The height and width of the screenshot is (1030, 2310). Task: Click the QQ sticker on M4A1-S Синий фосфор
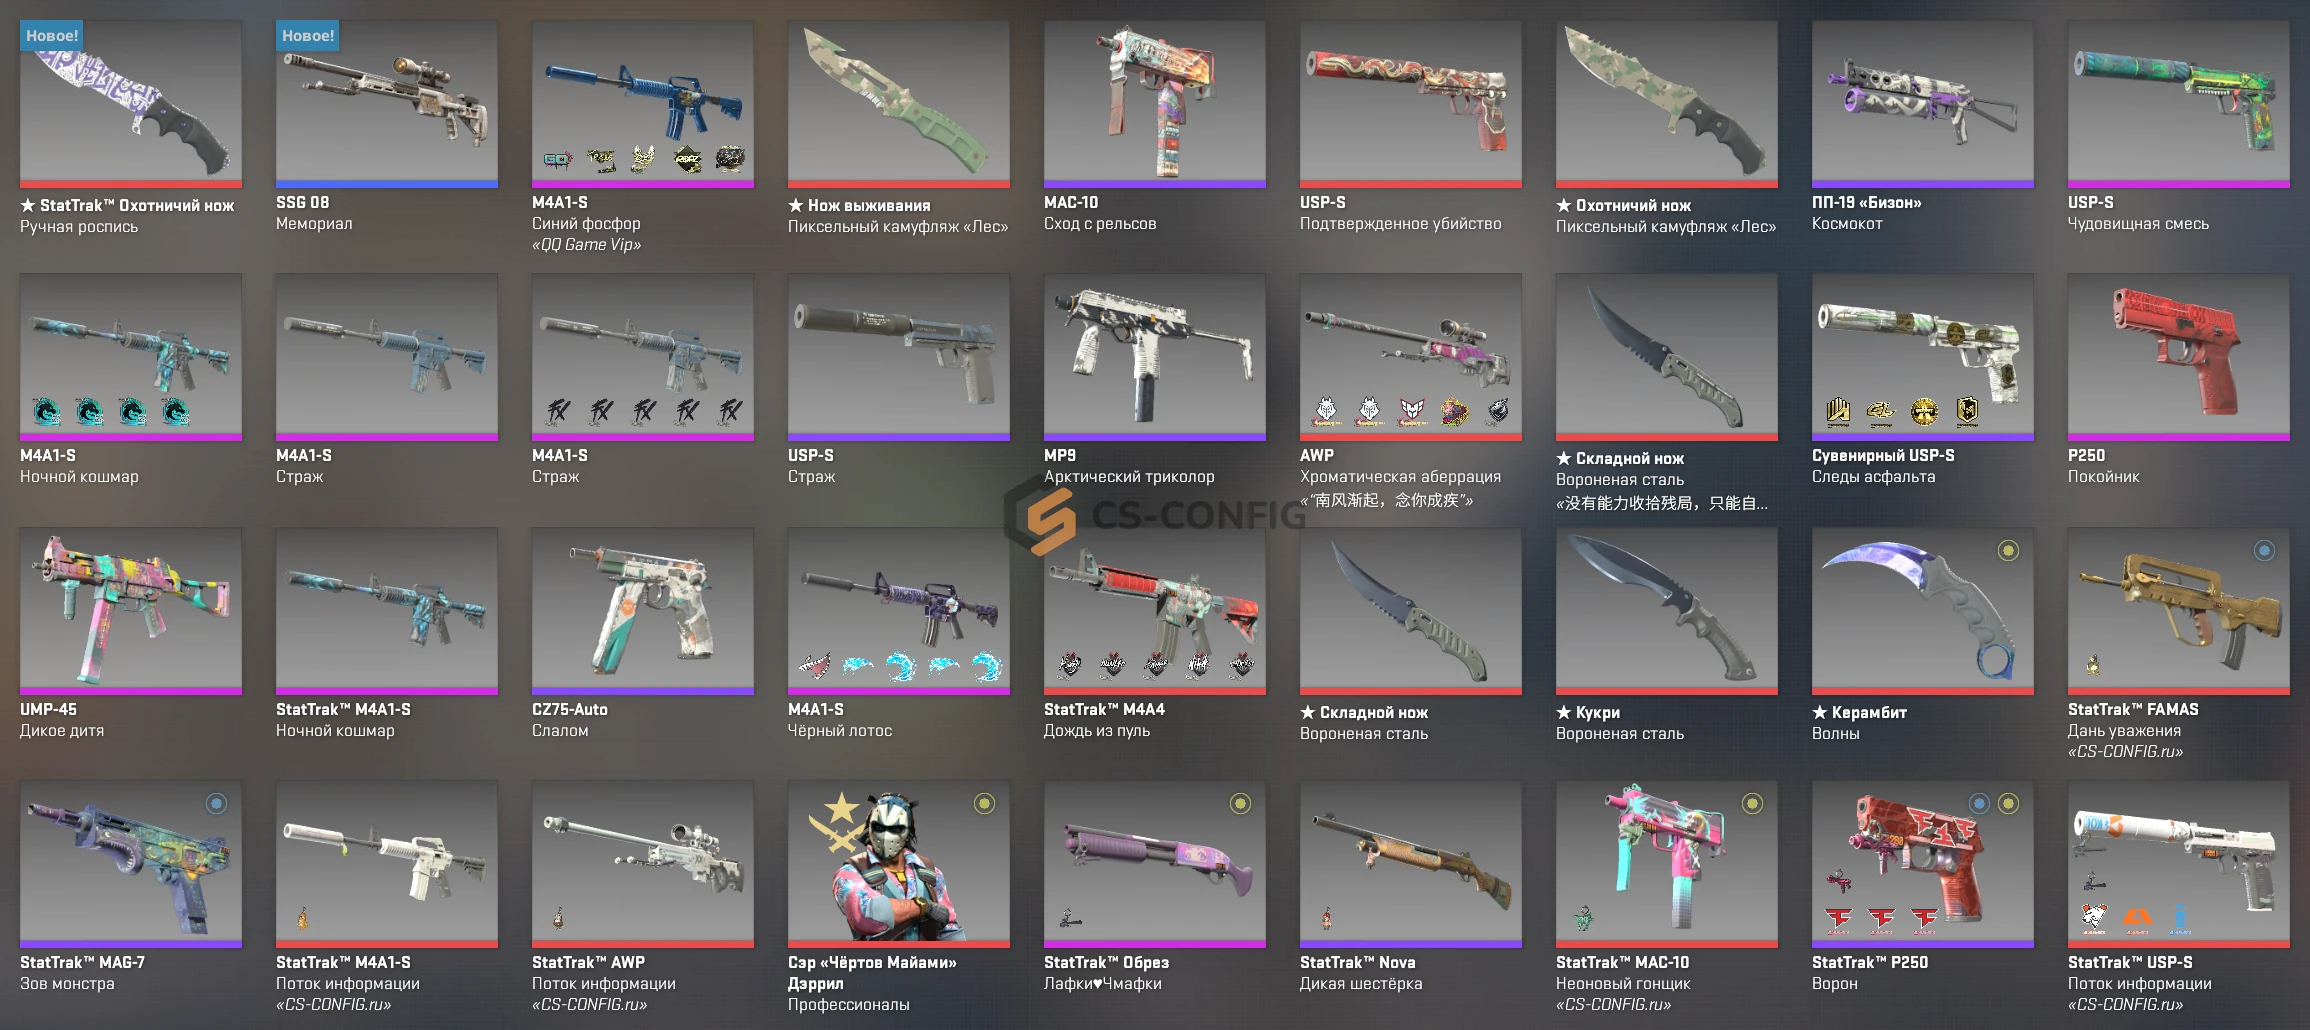coord(557,160)
